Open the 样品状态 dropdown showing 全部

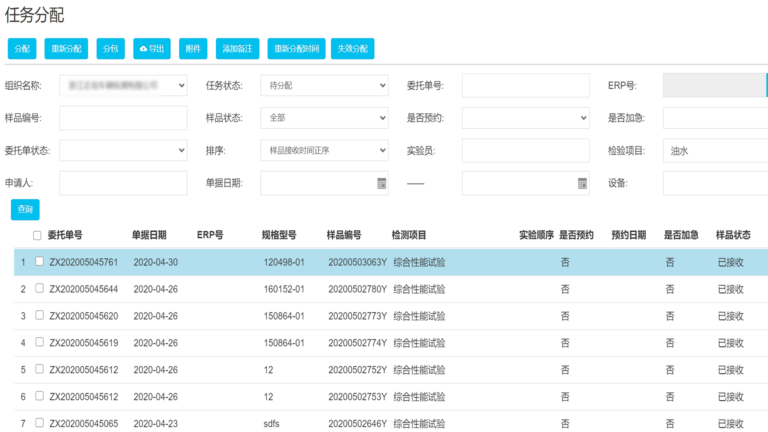[324, 118]
